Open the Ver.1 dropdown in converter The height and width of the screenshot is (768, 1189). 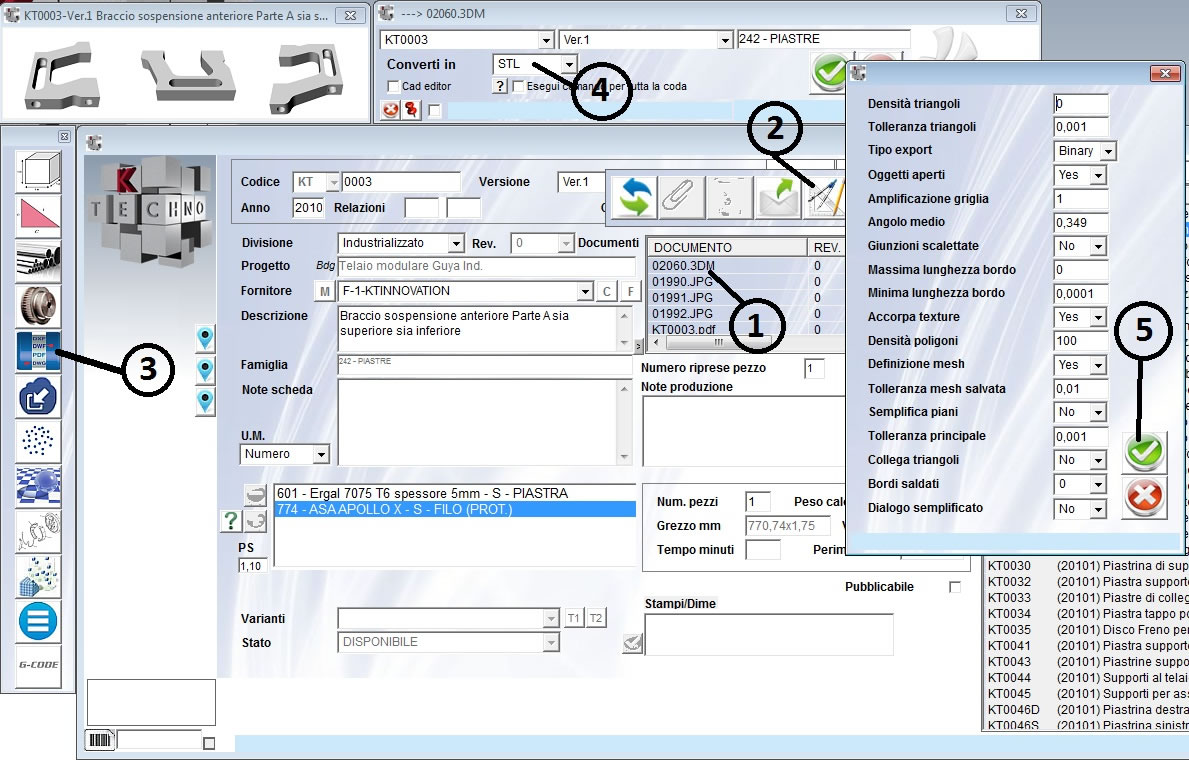point(725,39)
